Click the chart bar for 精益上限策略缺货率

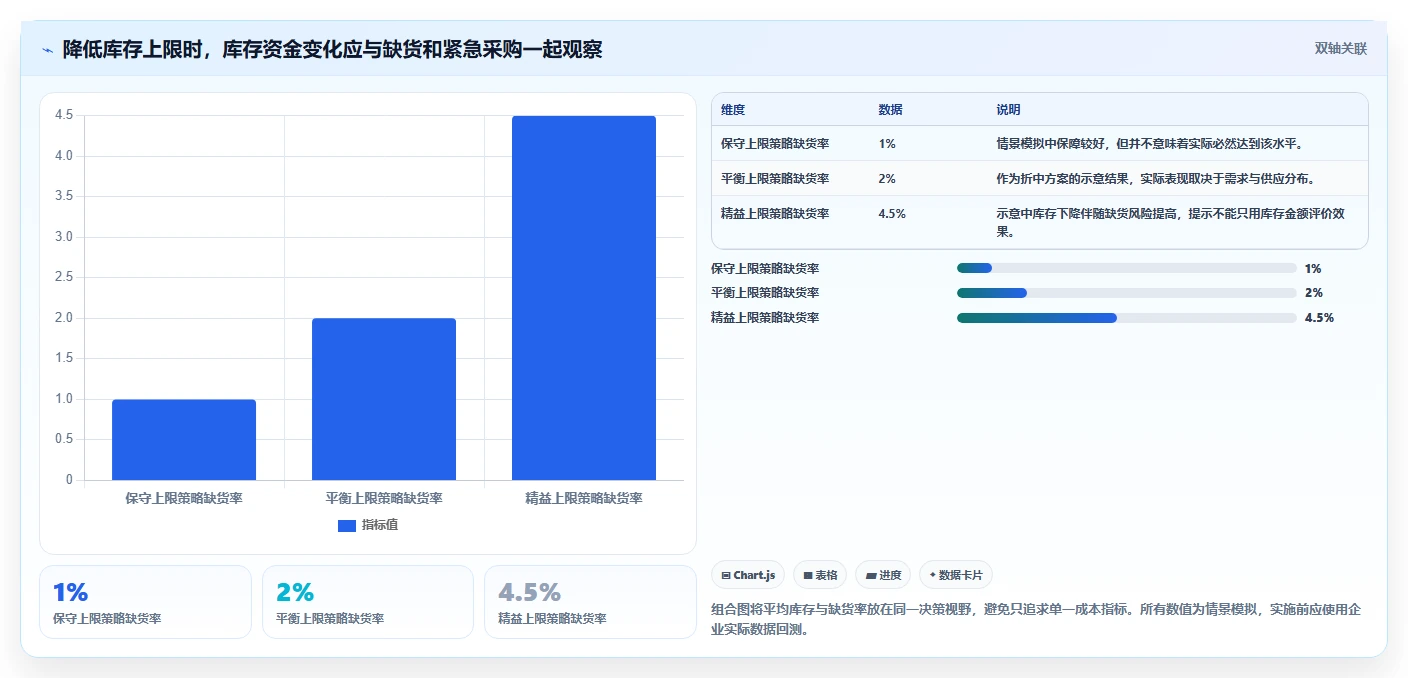(x=584, y=298)
